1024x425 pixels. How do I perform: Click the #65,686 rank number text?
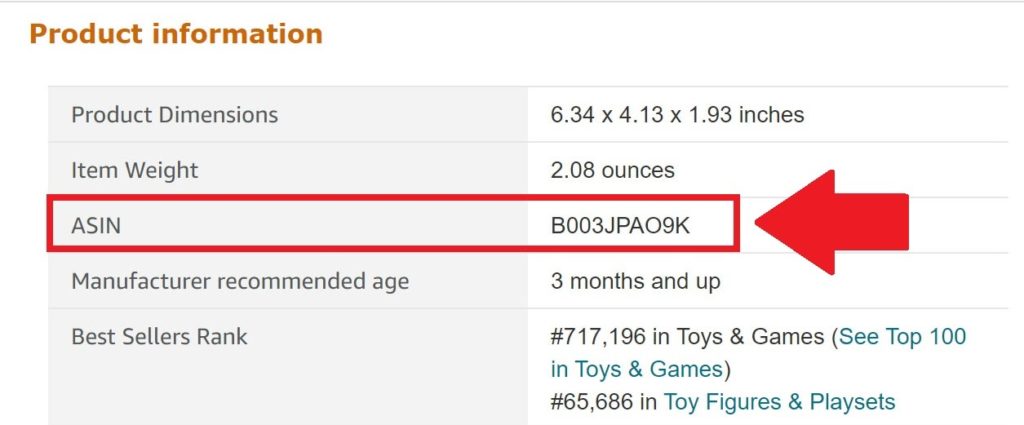pos(592,401)
